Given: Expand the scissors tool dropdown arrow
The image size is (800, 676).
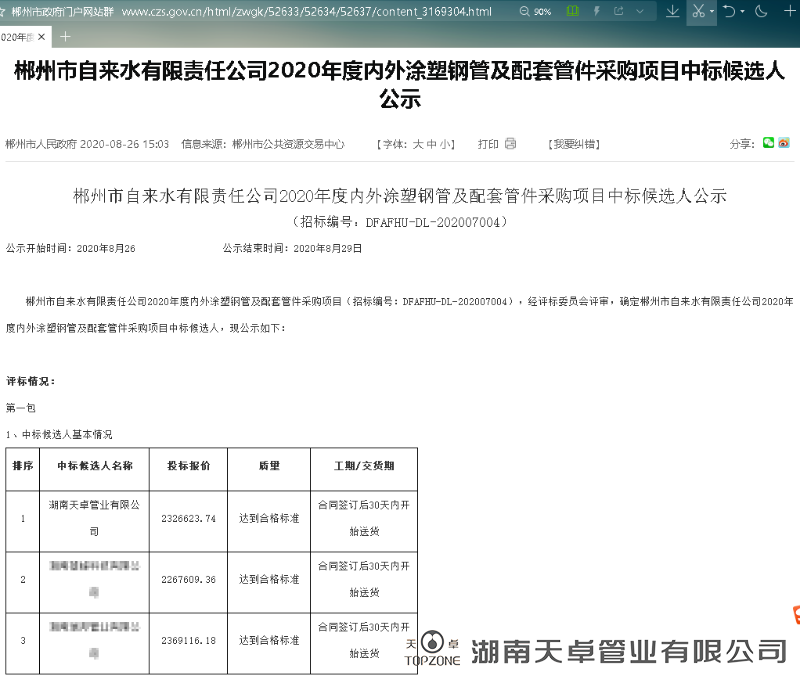Looking at the screenshot, I should click(x=712, y=12).
